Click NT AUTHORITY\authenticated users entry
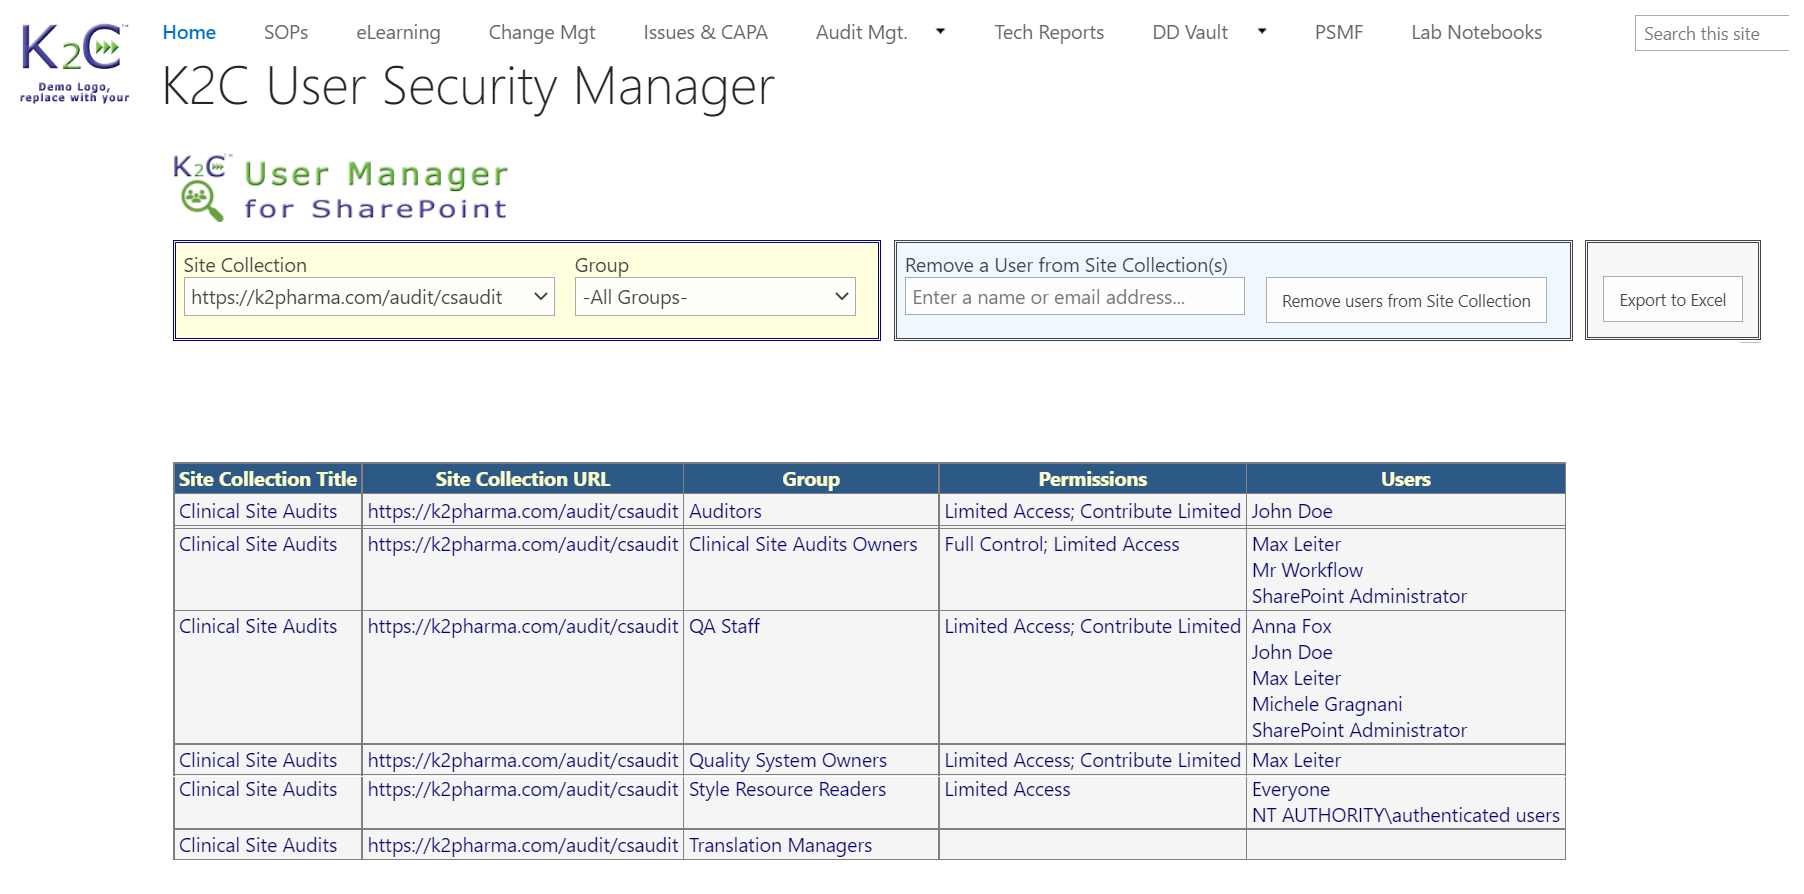The width and height of the screenshot is (1804, 894). [x=1406, y=815]
